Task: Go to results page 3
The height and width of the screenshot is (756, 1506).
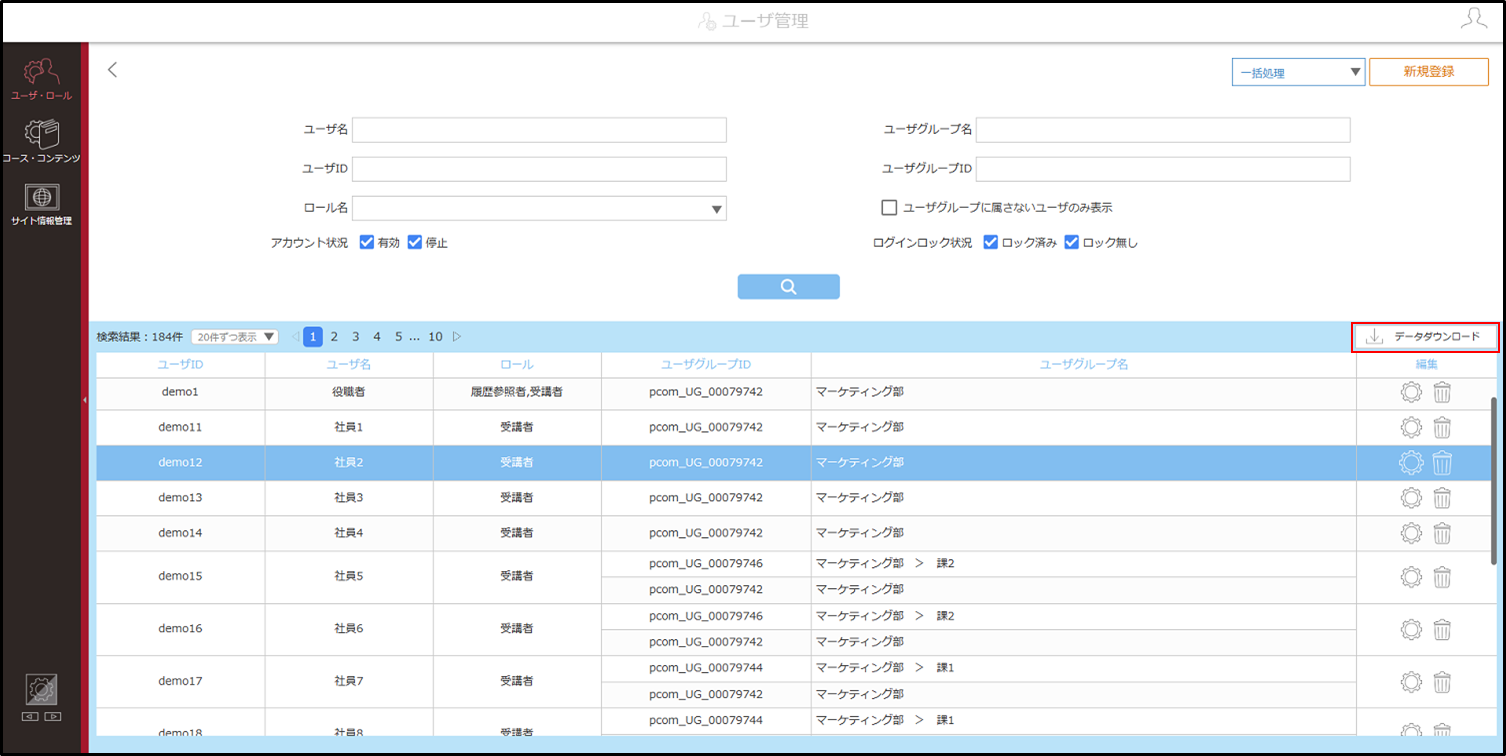Action: pos(355,337)
